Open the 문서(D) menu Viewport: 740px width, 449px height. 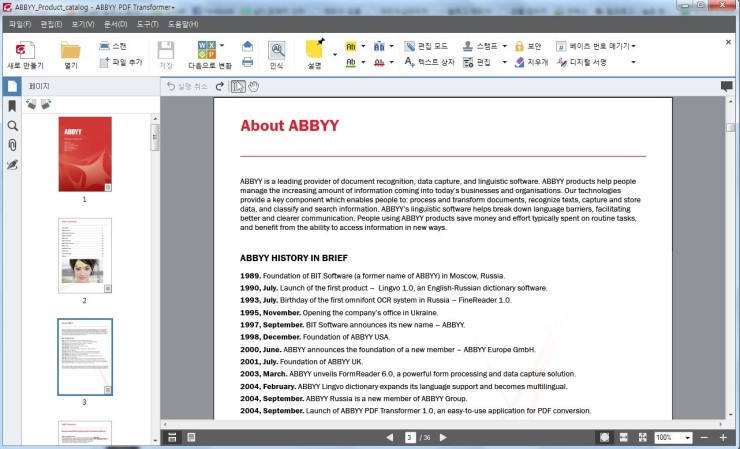click(116, 24)
